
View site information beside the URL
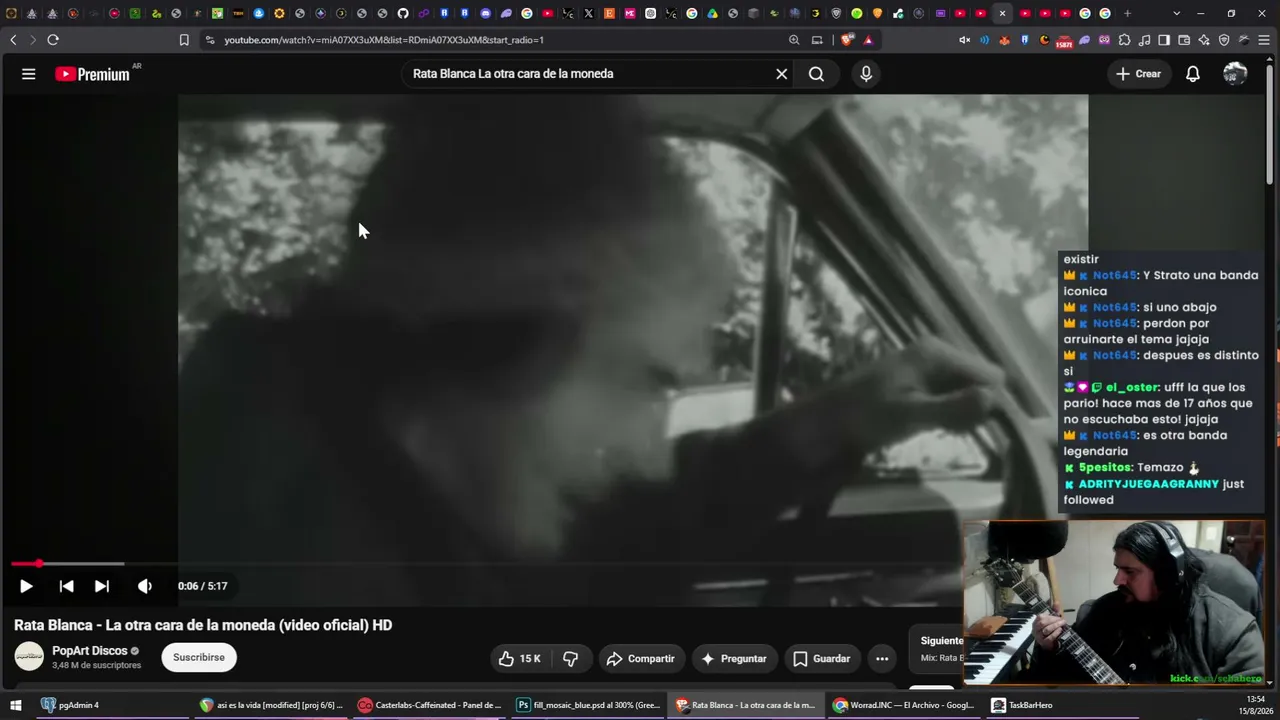(x=209, y=40)
